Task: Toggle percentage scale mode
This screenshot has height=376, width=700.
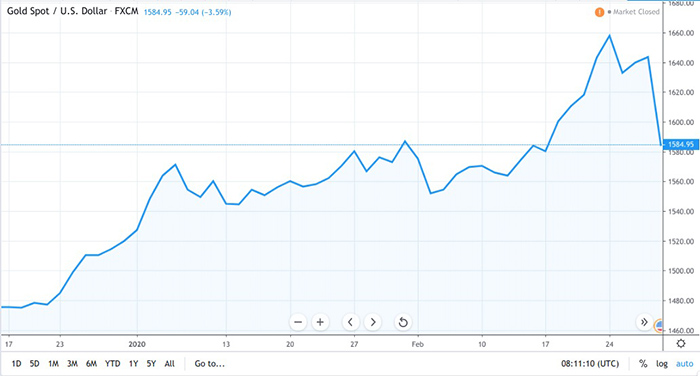Action: click(x=643, y=364)
